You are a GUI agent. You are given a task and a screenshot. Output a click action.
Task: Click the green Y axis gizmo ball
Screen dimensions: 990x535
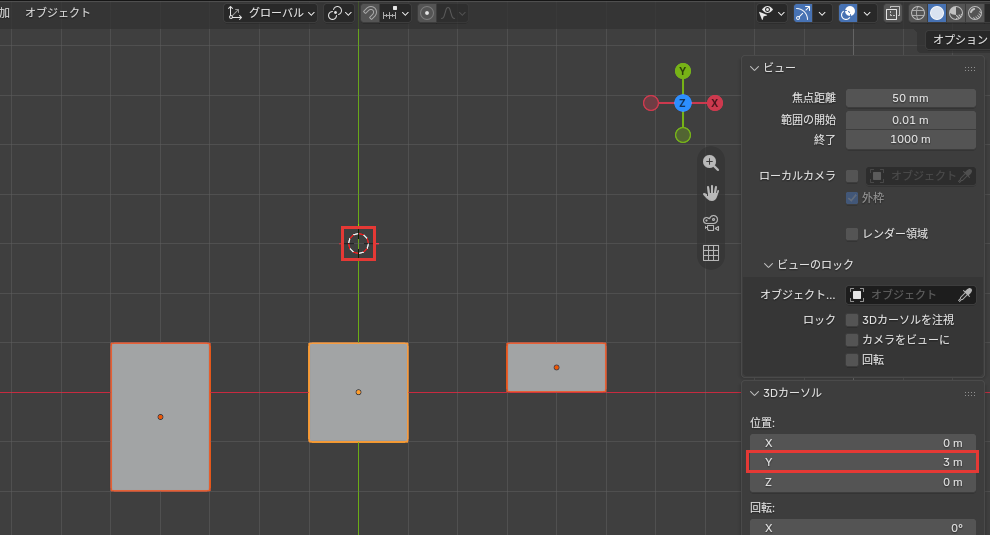[683, 71]
